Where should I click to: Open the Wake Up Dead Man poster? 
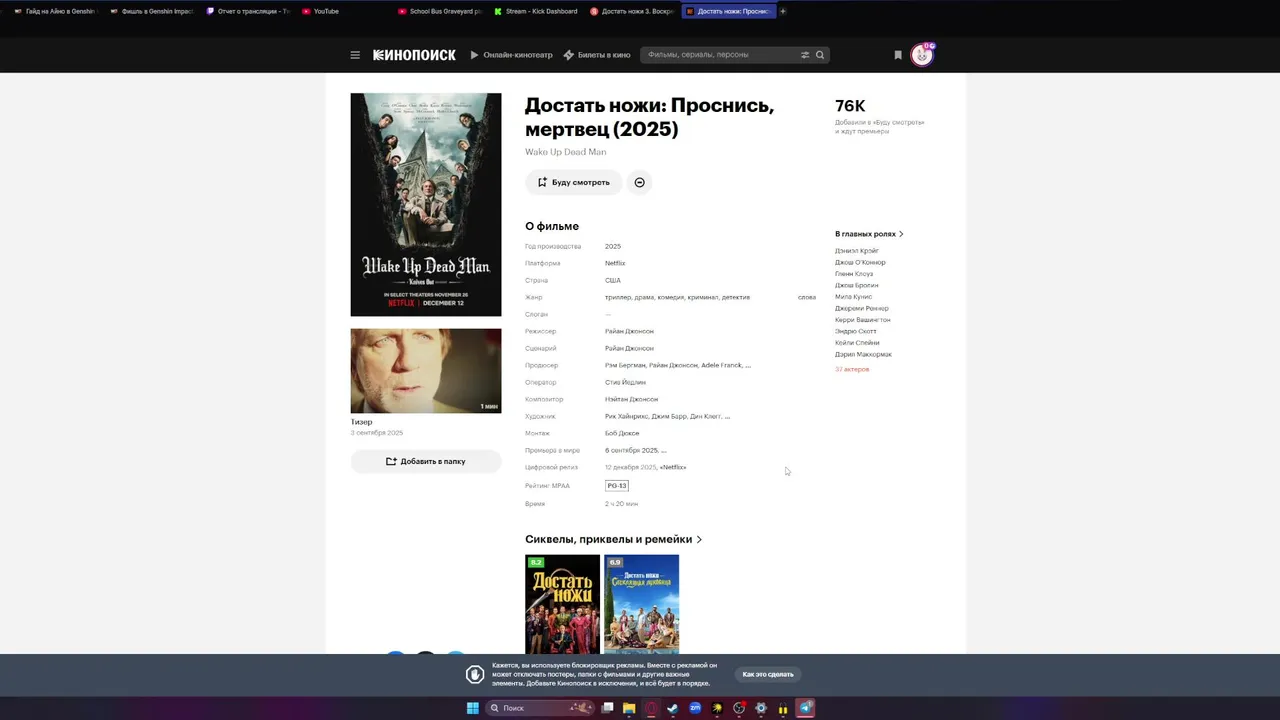[x=426, y=205]
